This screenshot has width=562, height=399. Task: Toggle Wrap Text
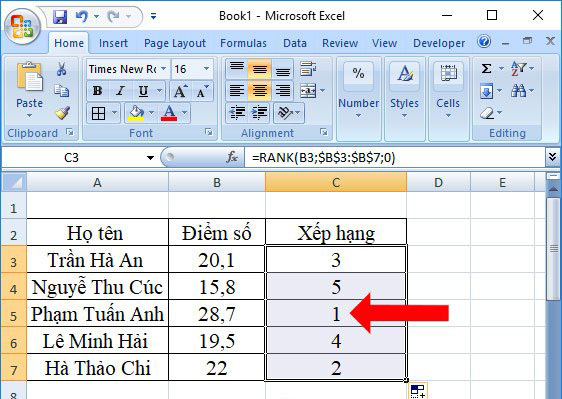308,68
